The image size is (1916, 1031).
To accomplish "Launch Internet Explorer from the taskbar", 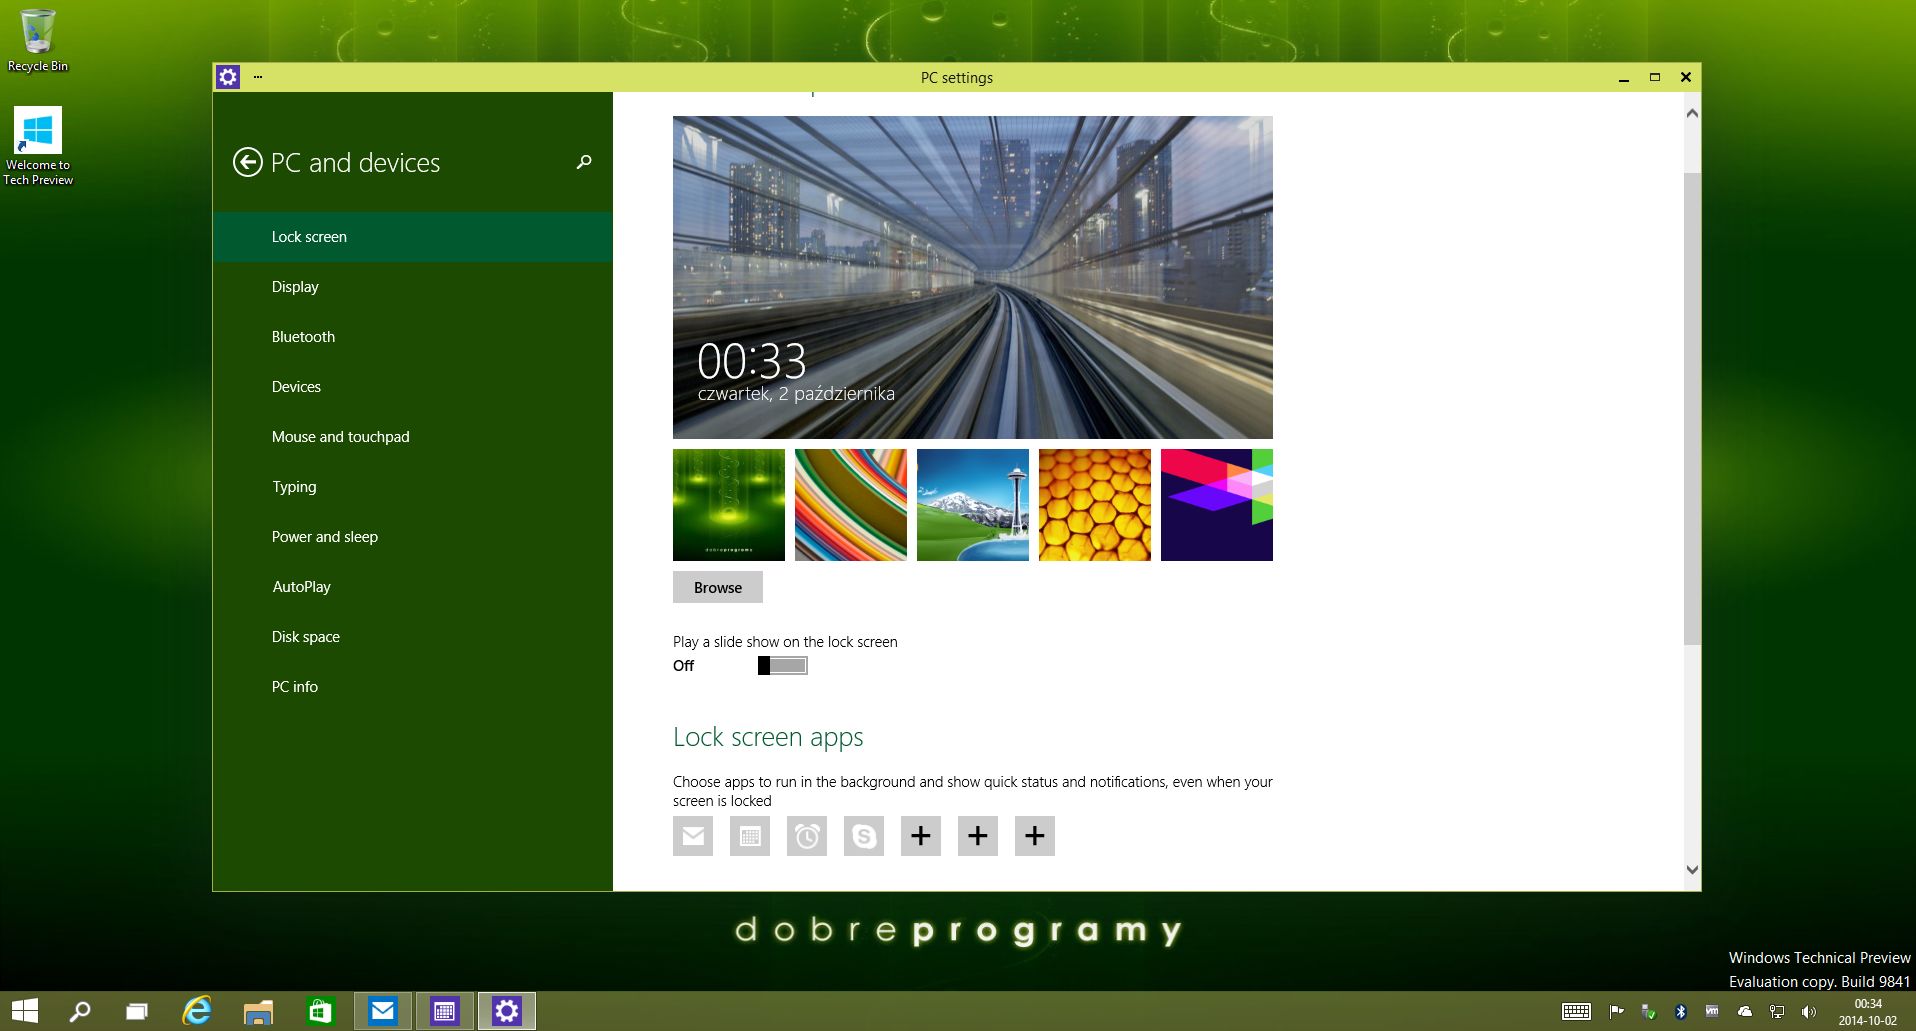I will click(x=197, y=1011).
